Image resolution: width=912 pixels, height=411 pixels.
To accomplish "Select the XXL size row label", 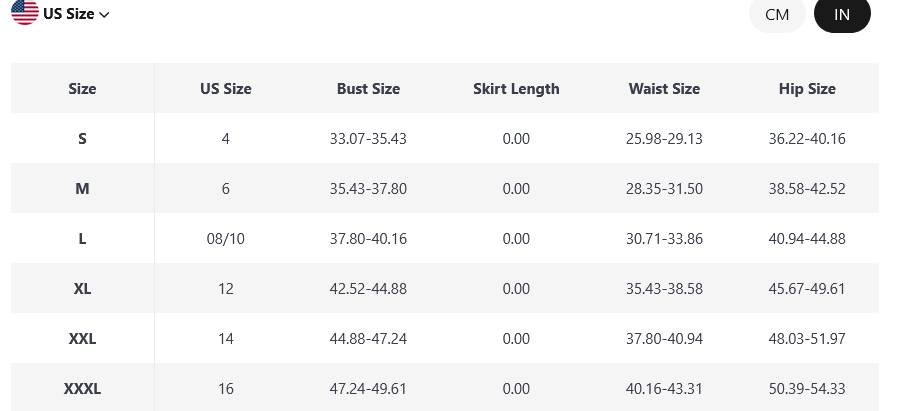I will point(82,339).
